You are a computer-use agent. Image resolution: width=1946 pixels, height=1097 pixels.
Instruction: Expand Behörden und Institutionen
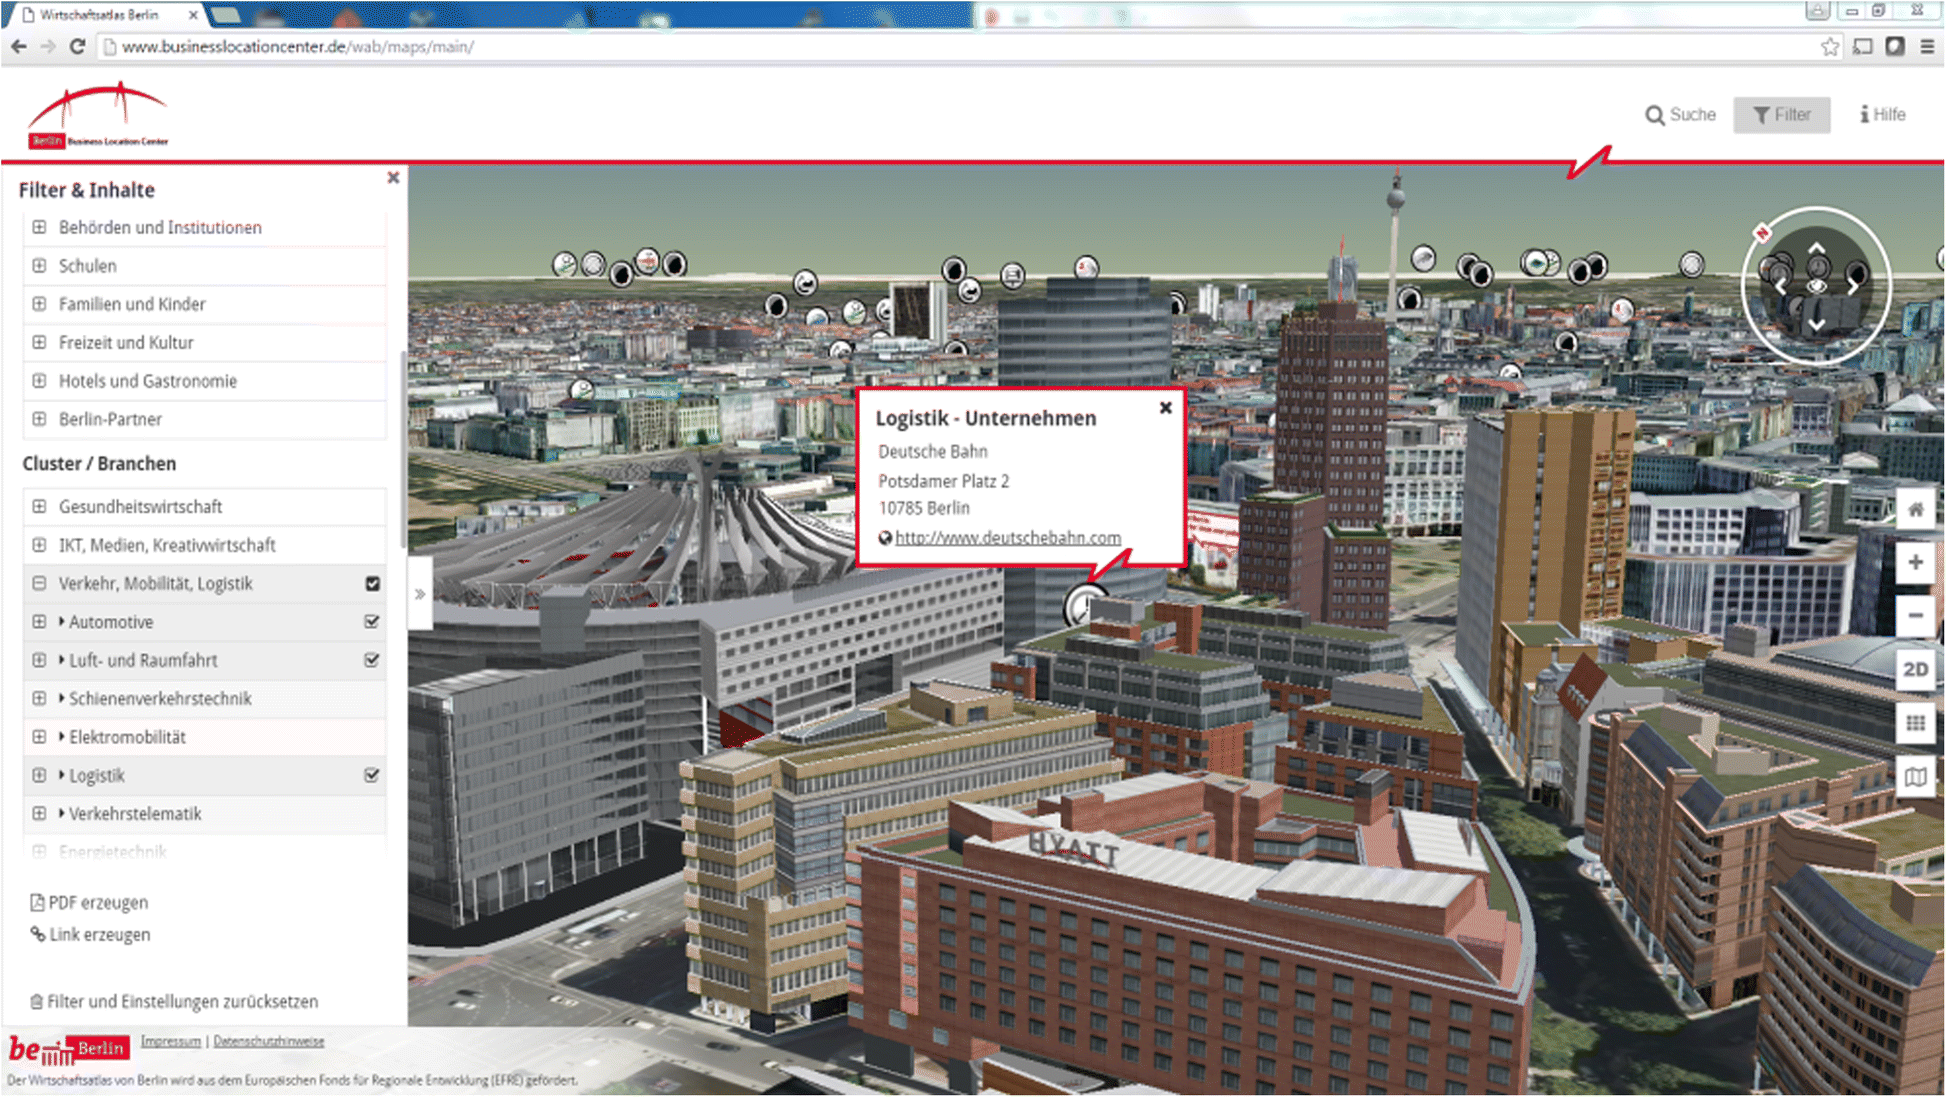[39, 227]
